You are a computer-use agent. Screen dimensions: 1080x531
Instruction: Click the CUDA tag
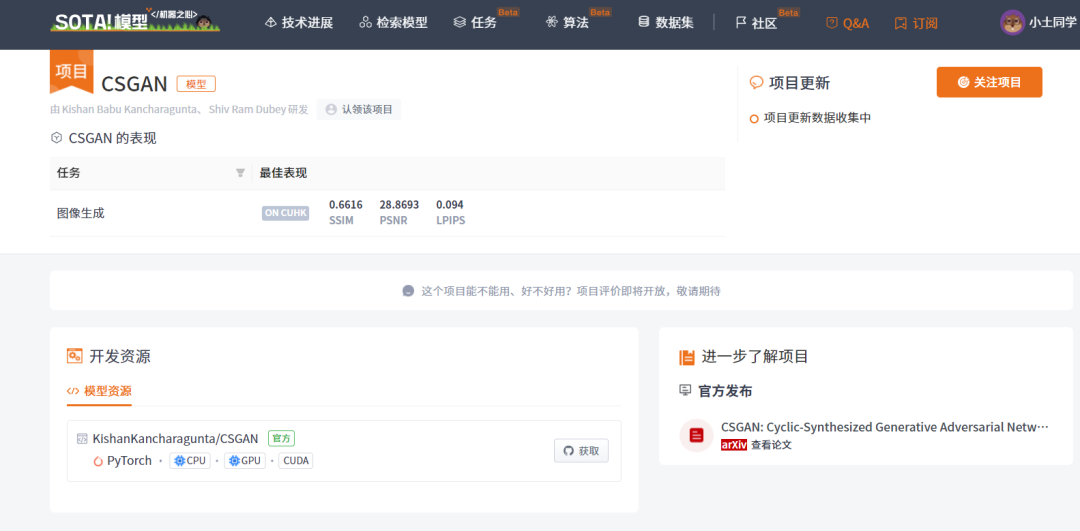pyautogui.click(x=295, y=461)
